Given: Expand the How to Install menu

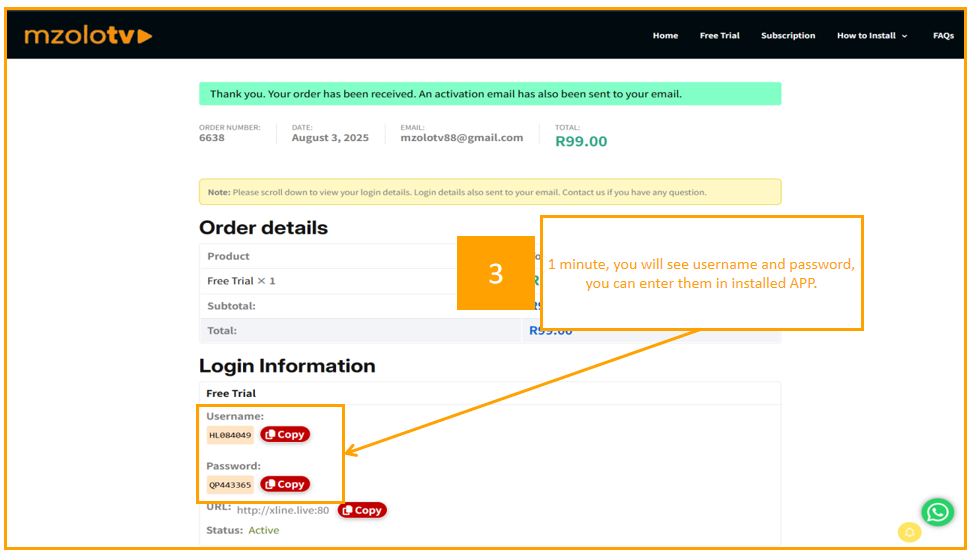Looking at the screenshot, I should coord(871,36).
